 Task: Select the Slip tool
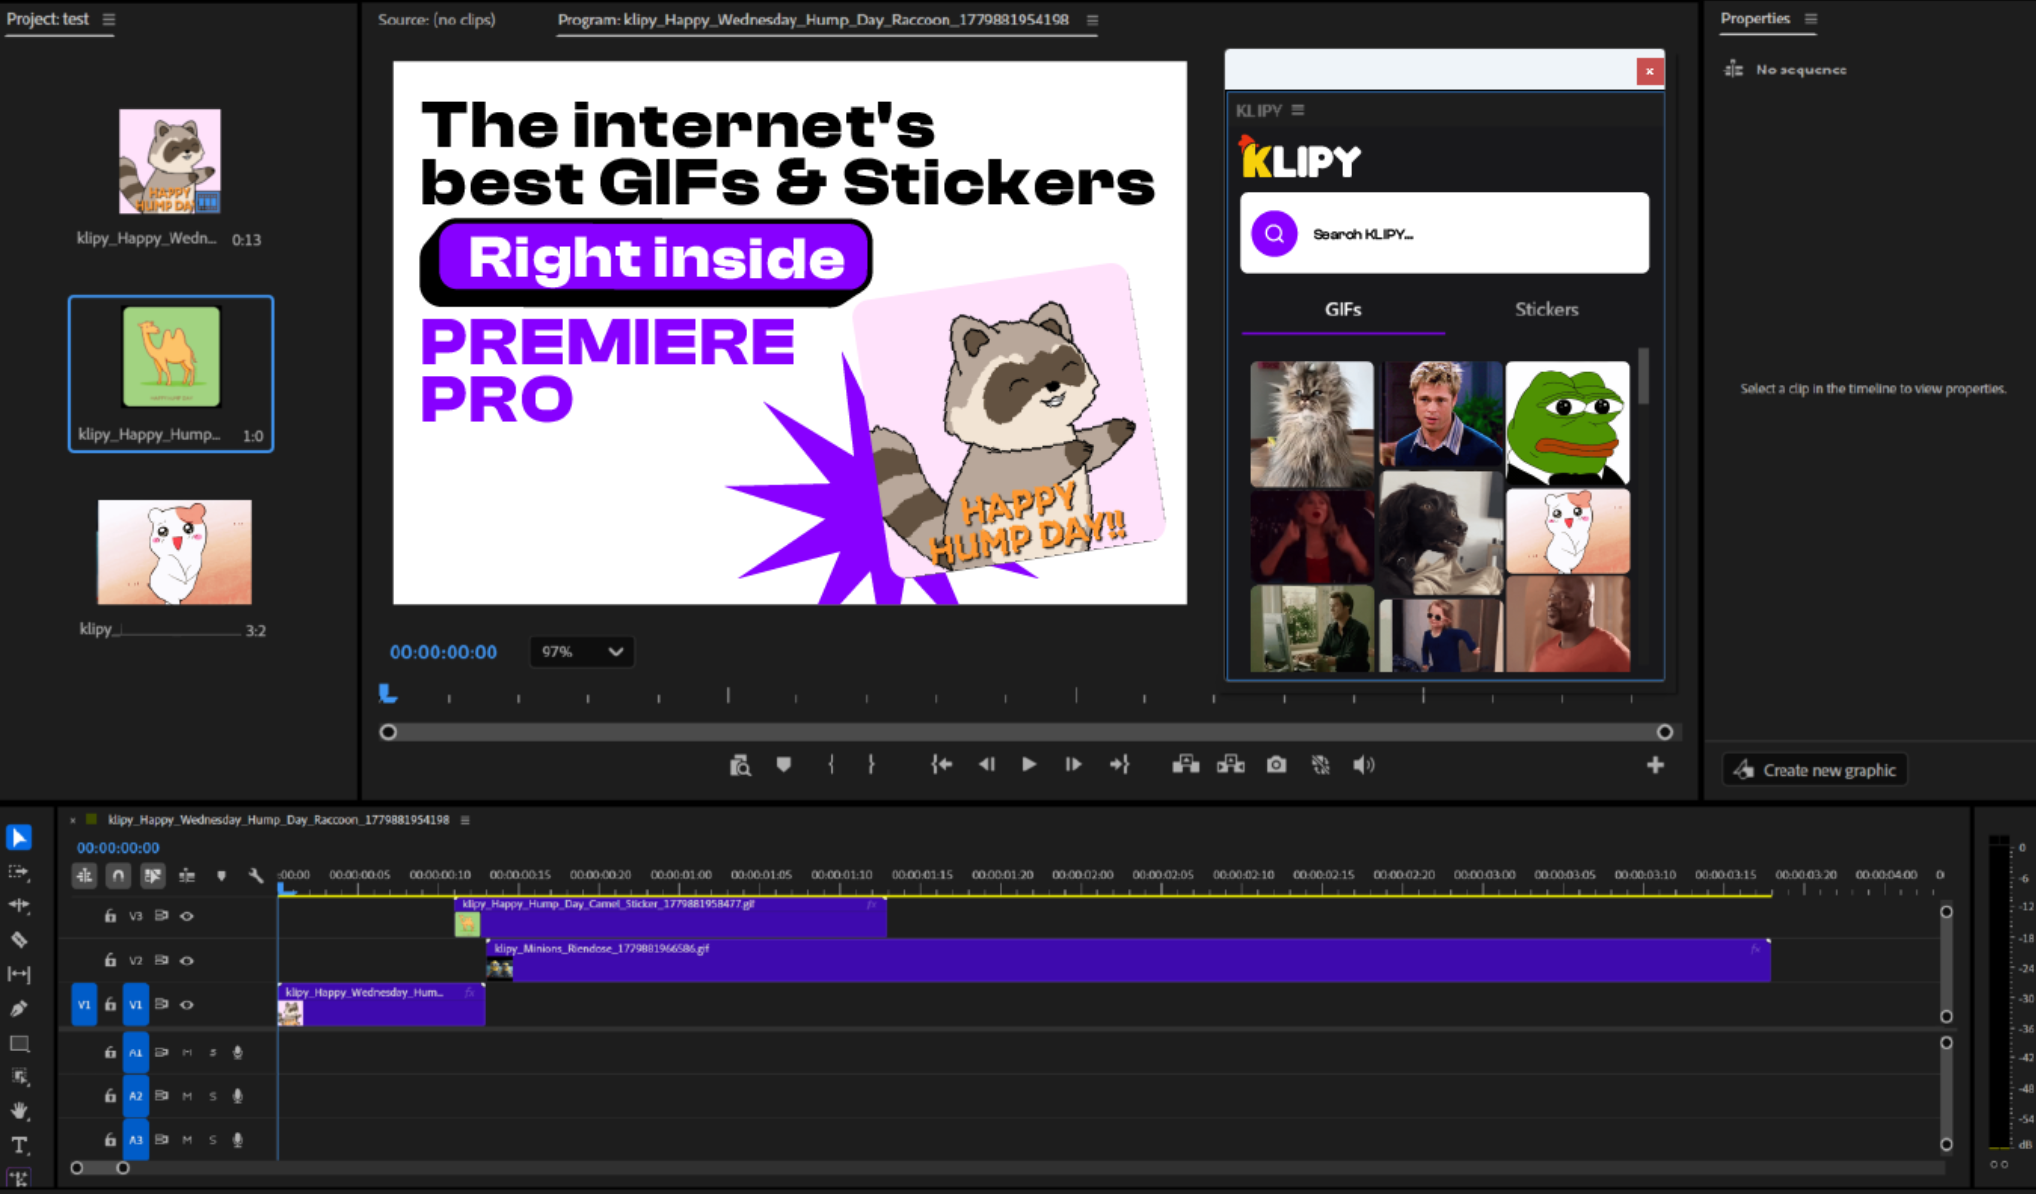click(19, 974)
